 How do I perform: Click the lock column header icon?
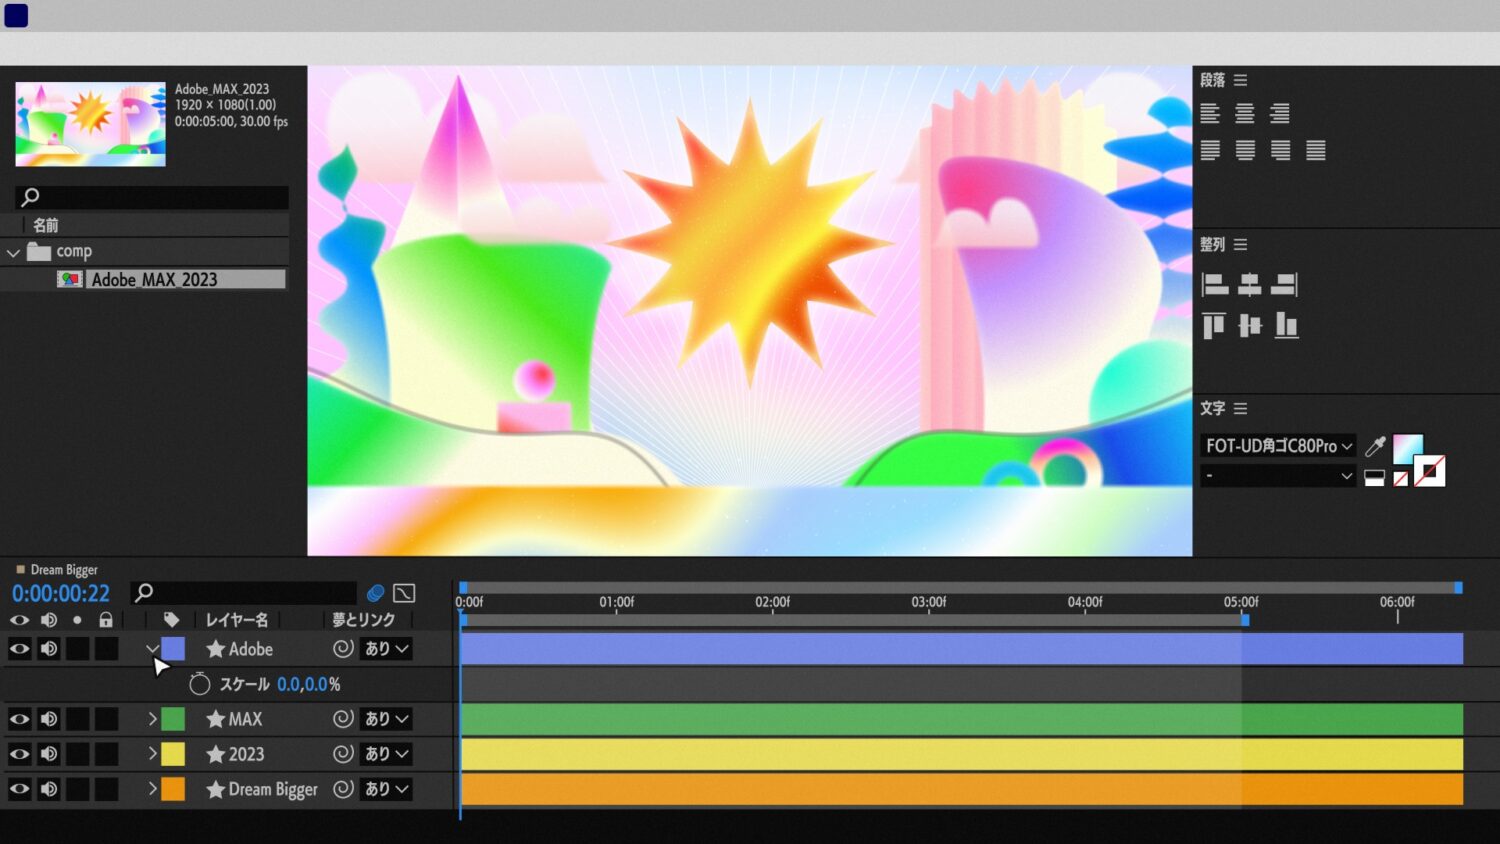[106, 620]
